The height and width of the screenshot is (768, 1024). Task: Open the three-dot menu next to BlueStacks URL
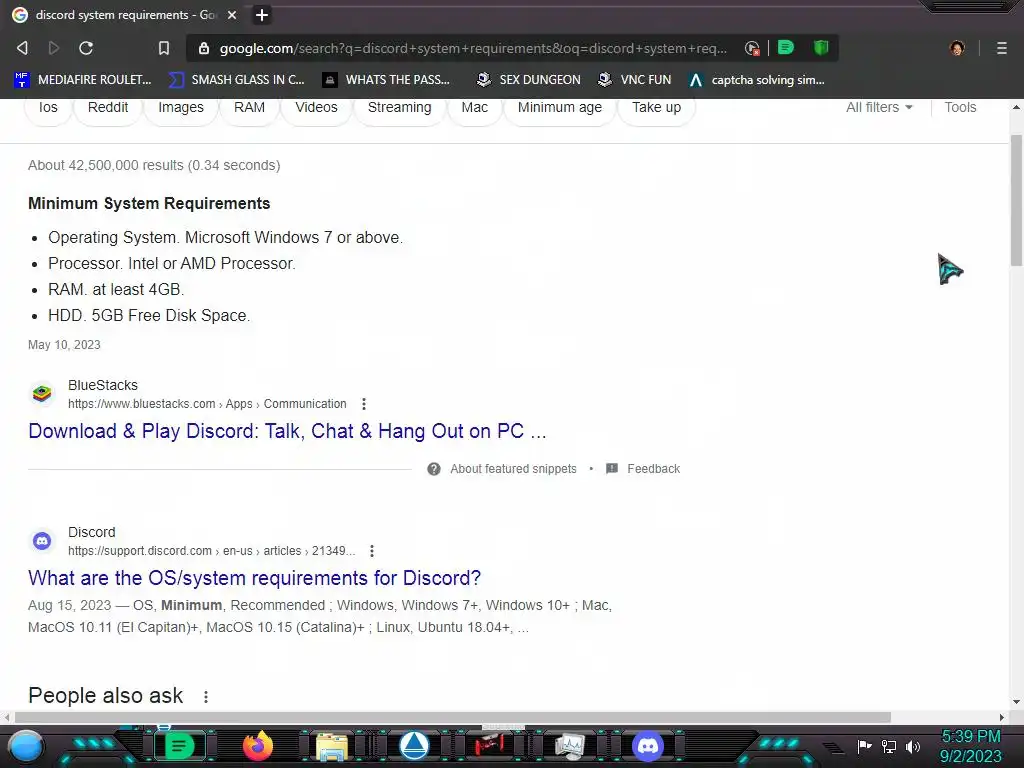point(364,404)
